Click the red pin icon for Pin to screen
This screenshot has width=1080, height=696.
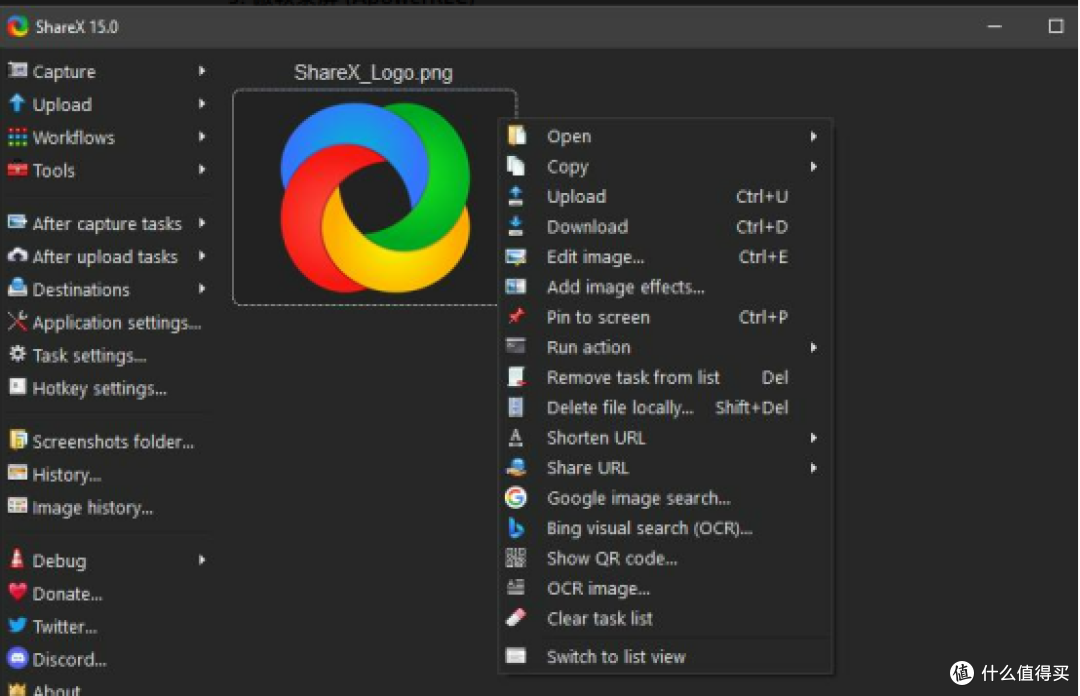[x=515, y=316]
